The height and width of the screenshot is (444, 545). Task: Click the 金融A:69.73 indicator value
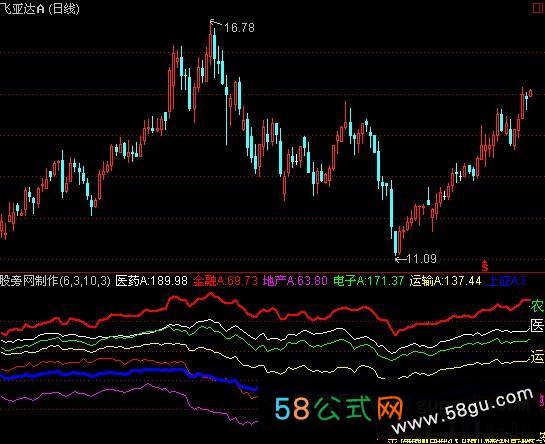point(226,281)
